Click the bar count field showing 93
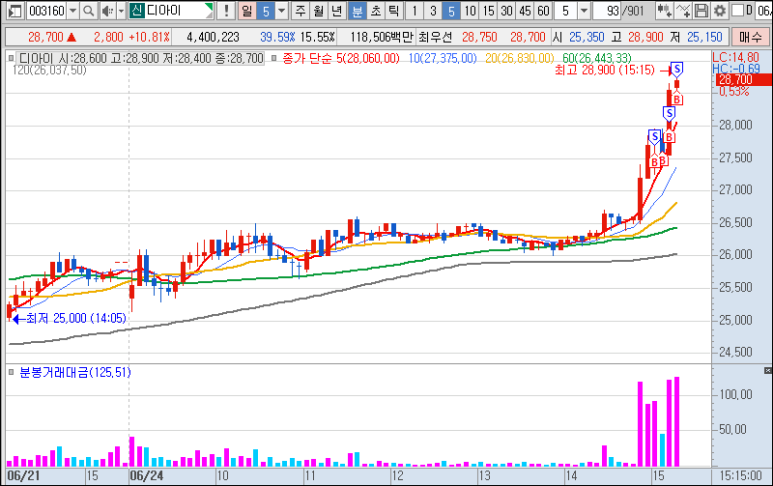This screenshot has height=486, width=773. click(x=607, y=10)
